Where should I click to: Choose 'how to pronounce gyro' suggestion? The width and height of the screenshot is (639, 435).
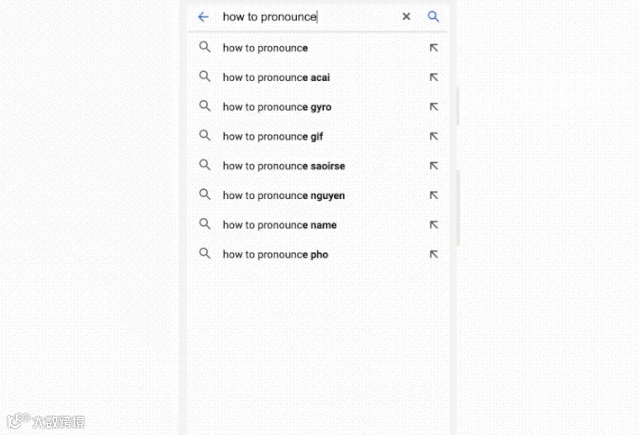277,107
